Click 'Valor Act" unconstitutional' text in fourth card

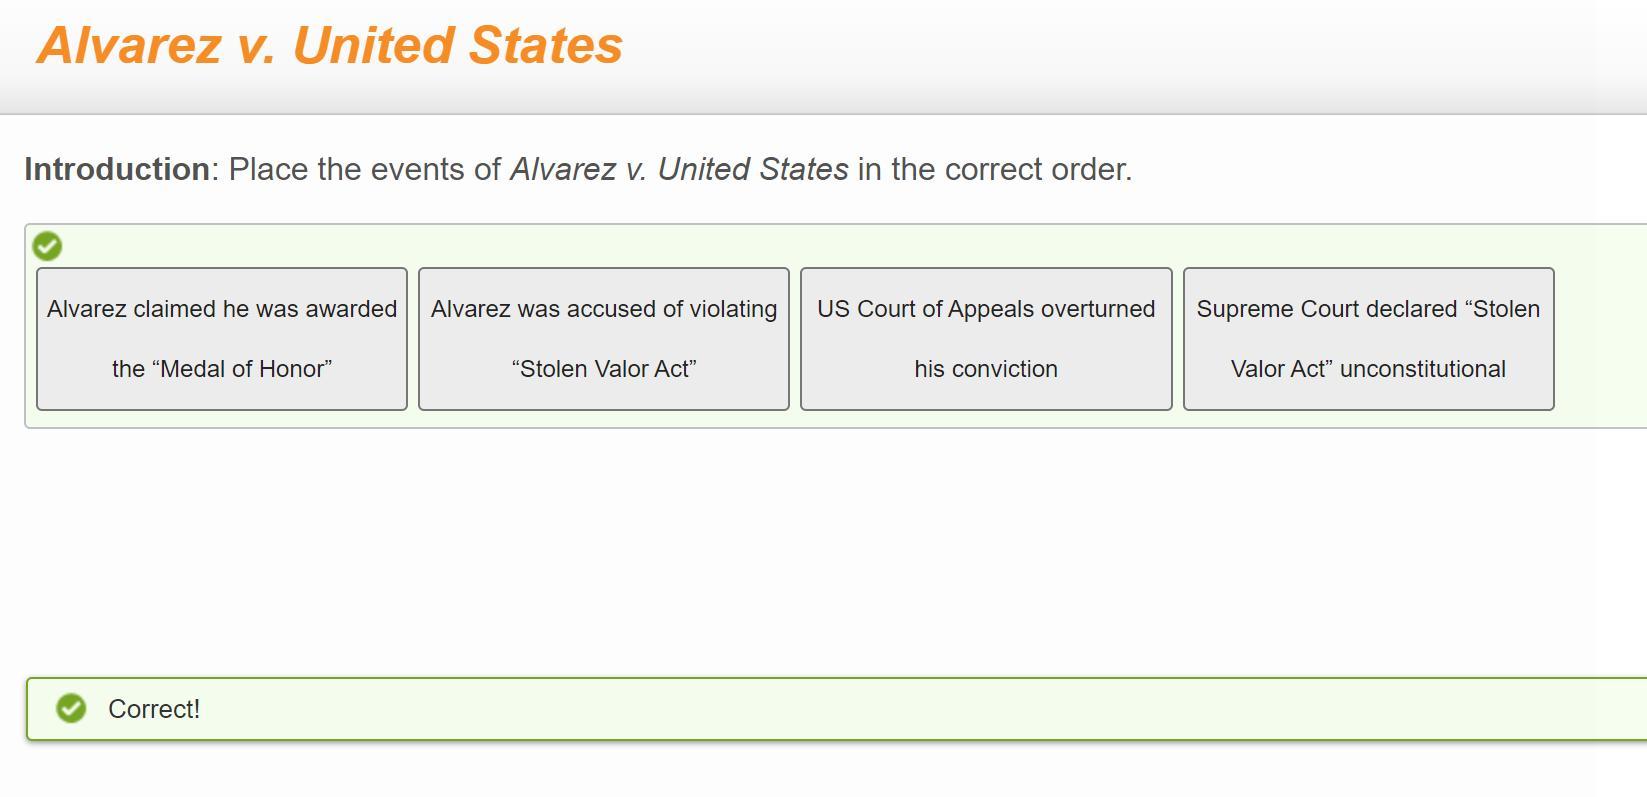1368,369
